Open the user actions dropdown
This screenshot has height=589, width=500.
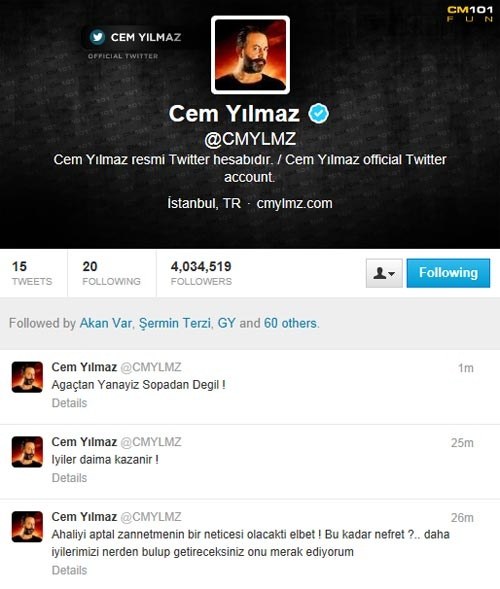click(384, 273)
